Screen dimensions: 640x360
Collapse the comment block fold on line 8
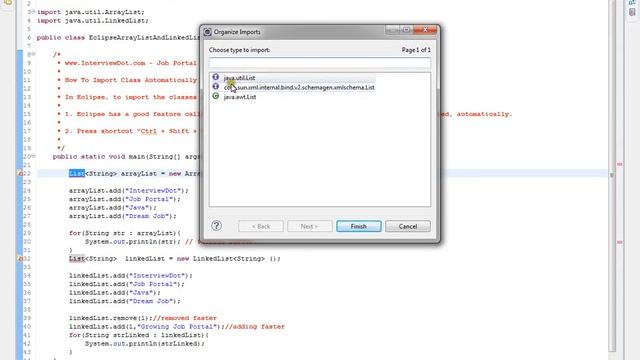pos(33,54)
